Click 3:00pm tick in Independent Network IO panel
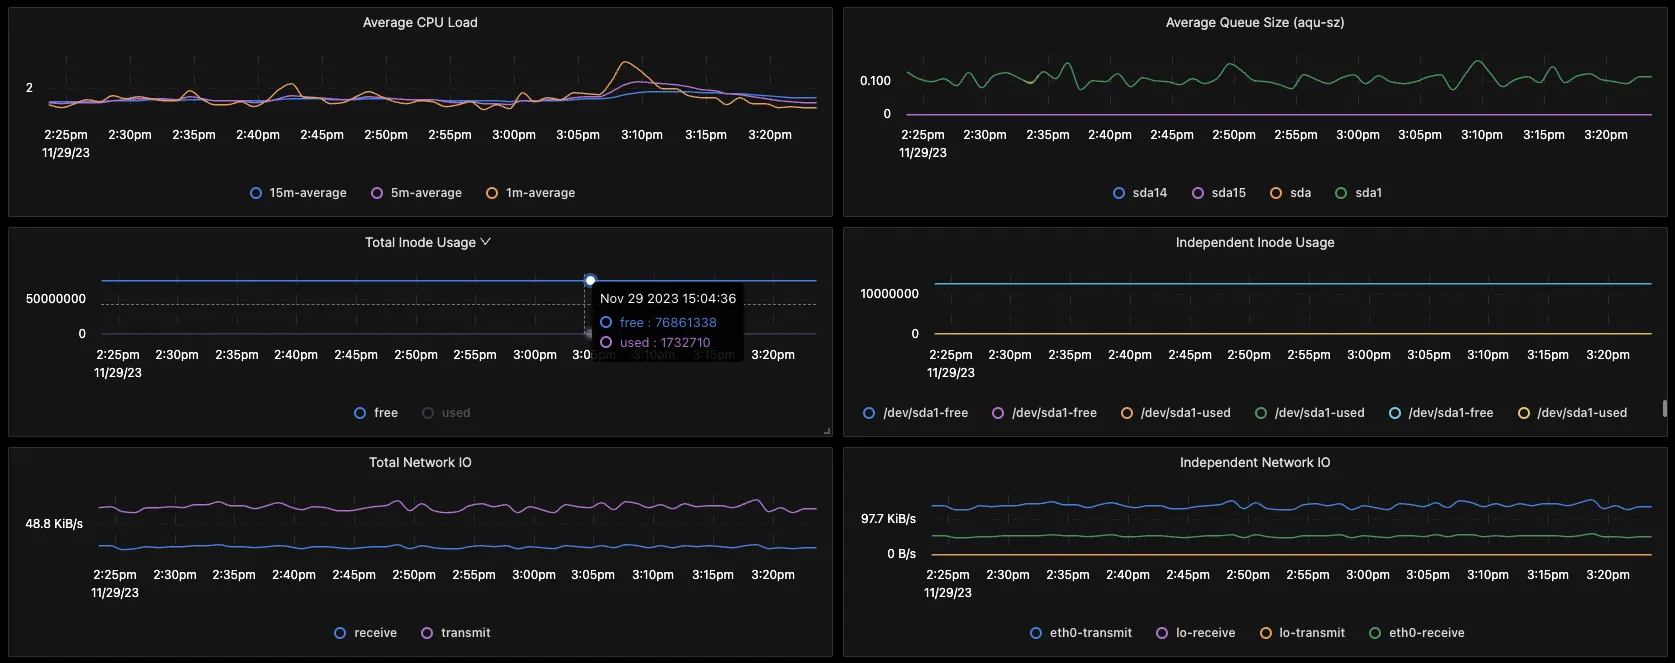The image size is (1675, 663). 1368,575
